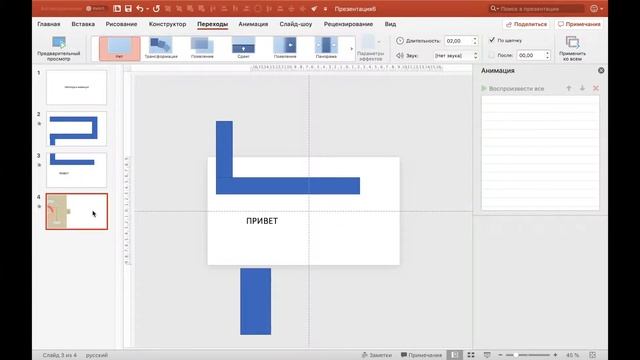Click the speaker icon beside Звук

coord(400,55)
